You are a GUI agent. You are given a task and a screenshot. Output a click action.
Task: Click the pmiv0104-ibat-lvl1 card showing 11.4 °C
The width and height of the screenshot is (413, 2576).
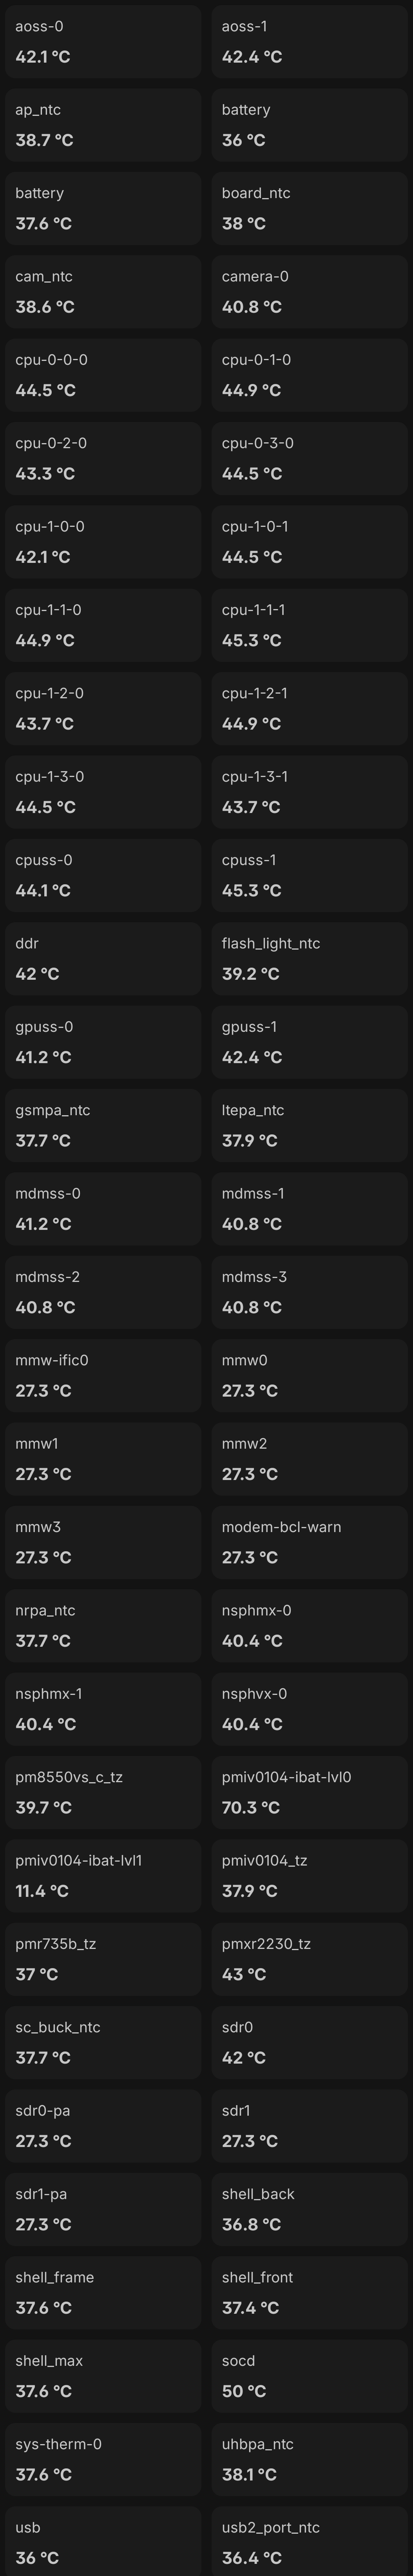pos(103,1875)
